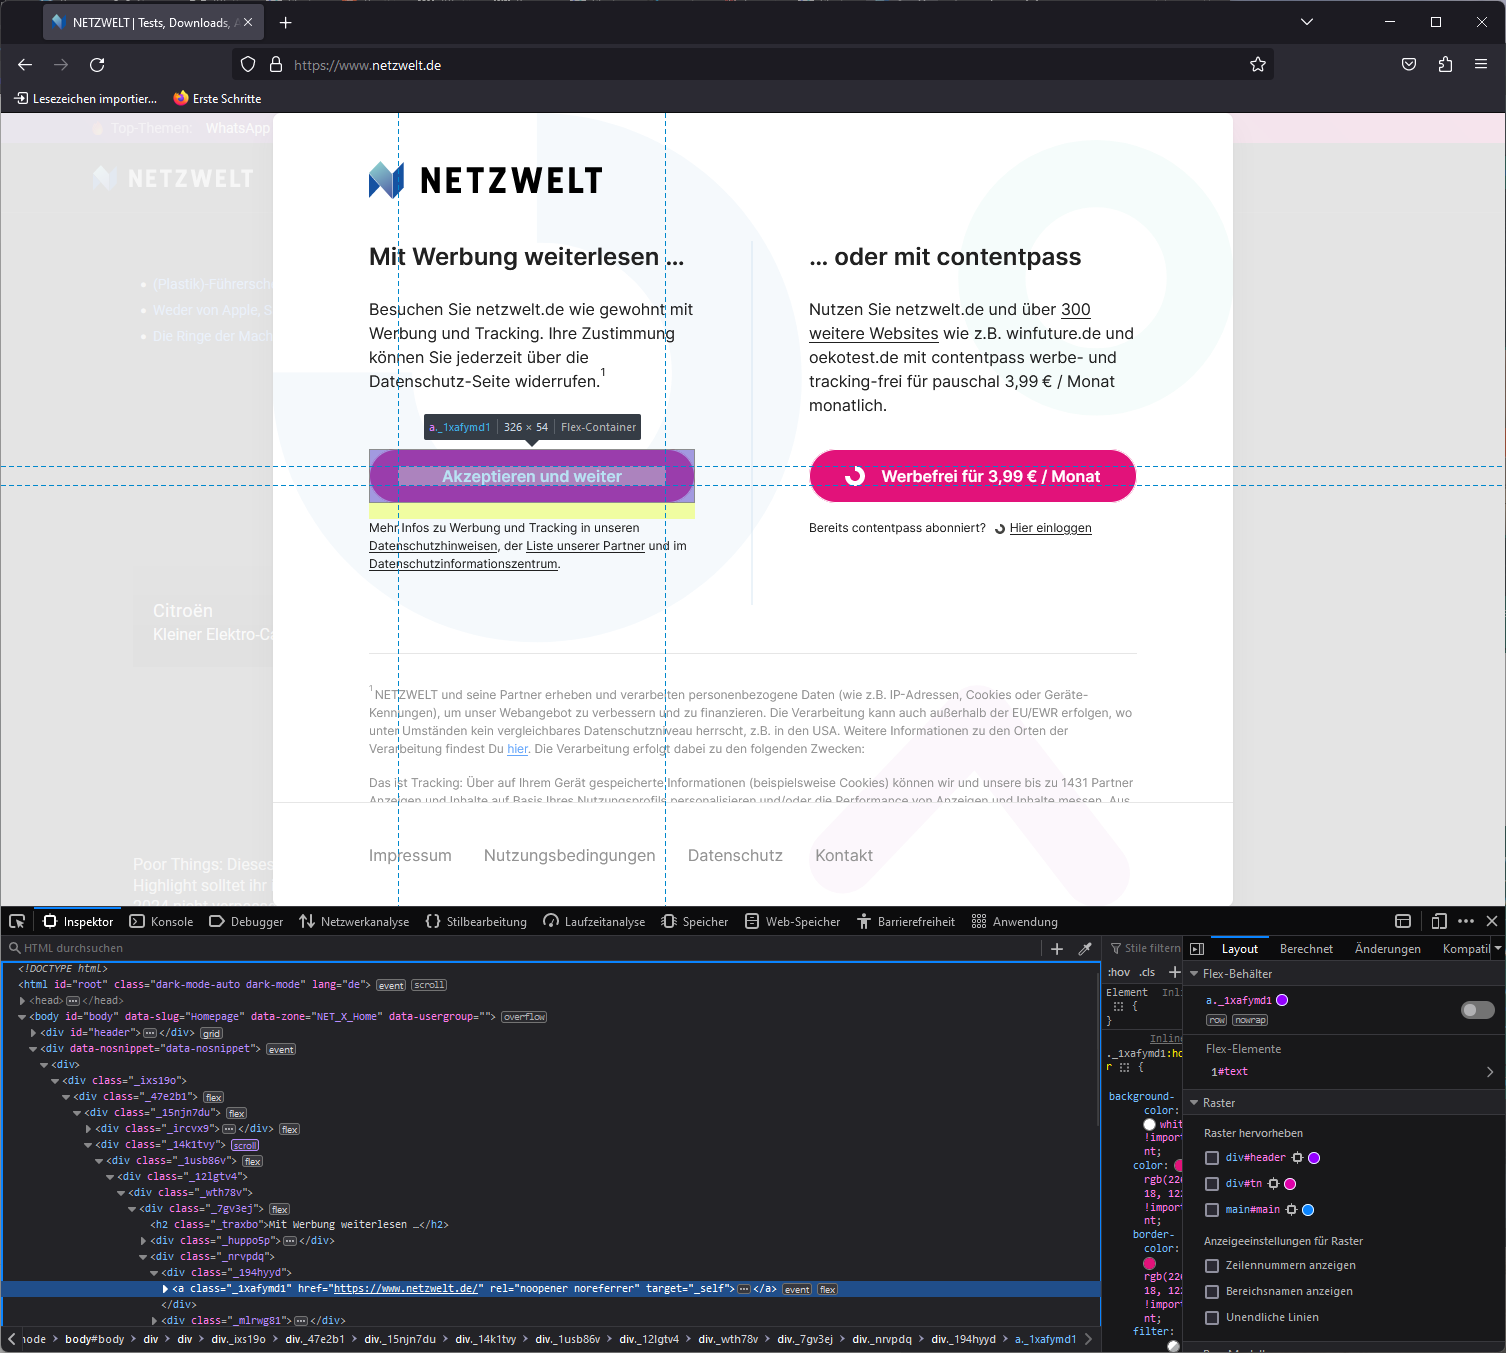1506x1353 pixels.
Task: Click the color swatch next to div#tn
Action: [1291, 1183]
